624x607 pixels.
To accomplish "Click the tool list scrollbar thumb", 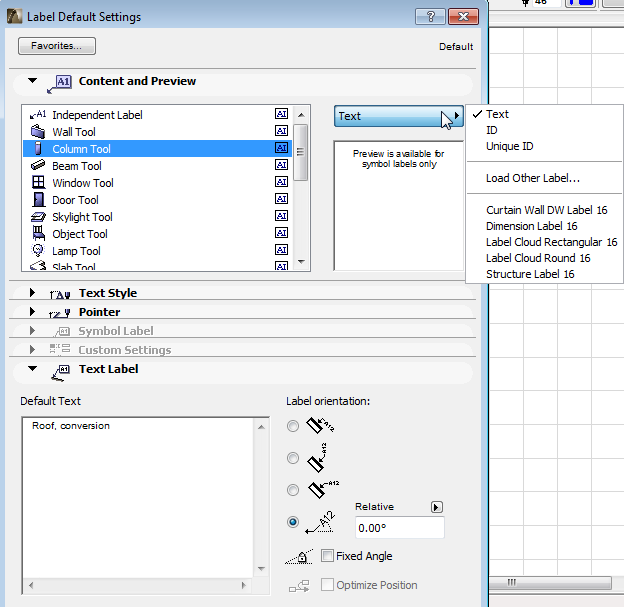I will [x=301, y=152].
